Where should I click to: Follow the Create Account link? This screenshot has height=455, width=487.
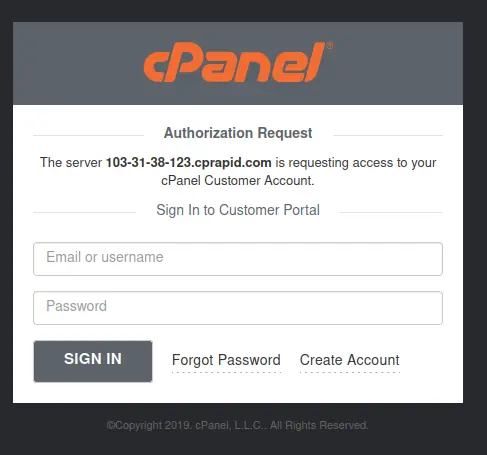[350, 360]
